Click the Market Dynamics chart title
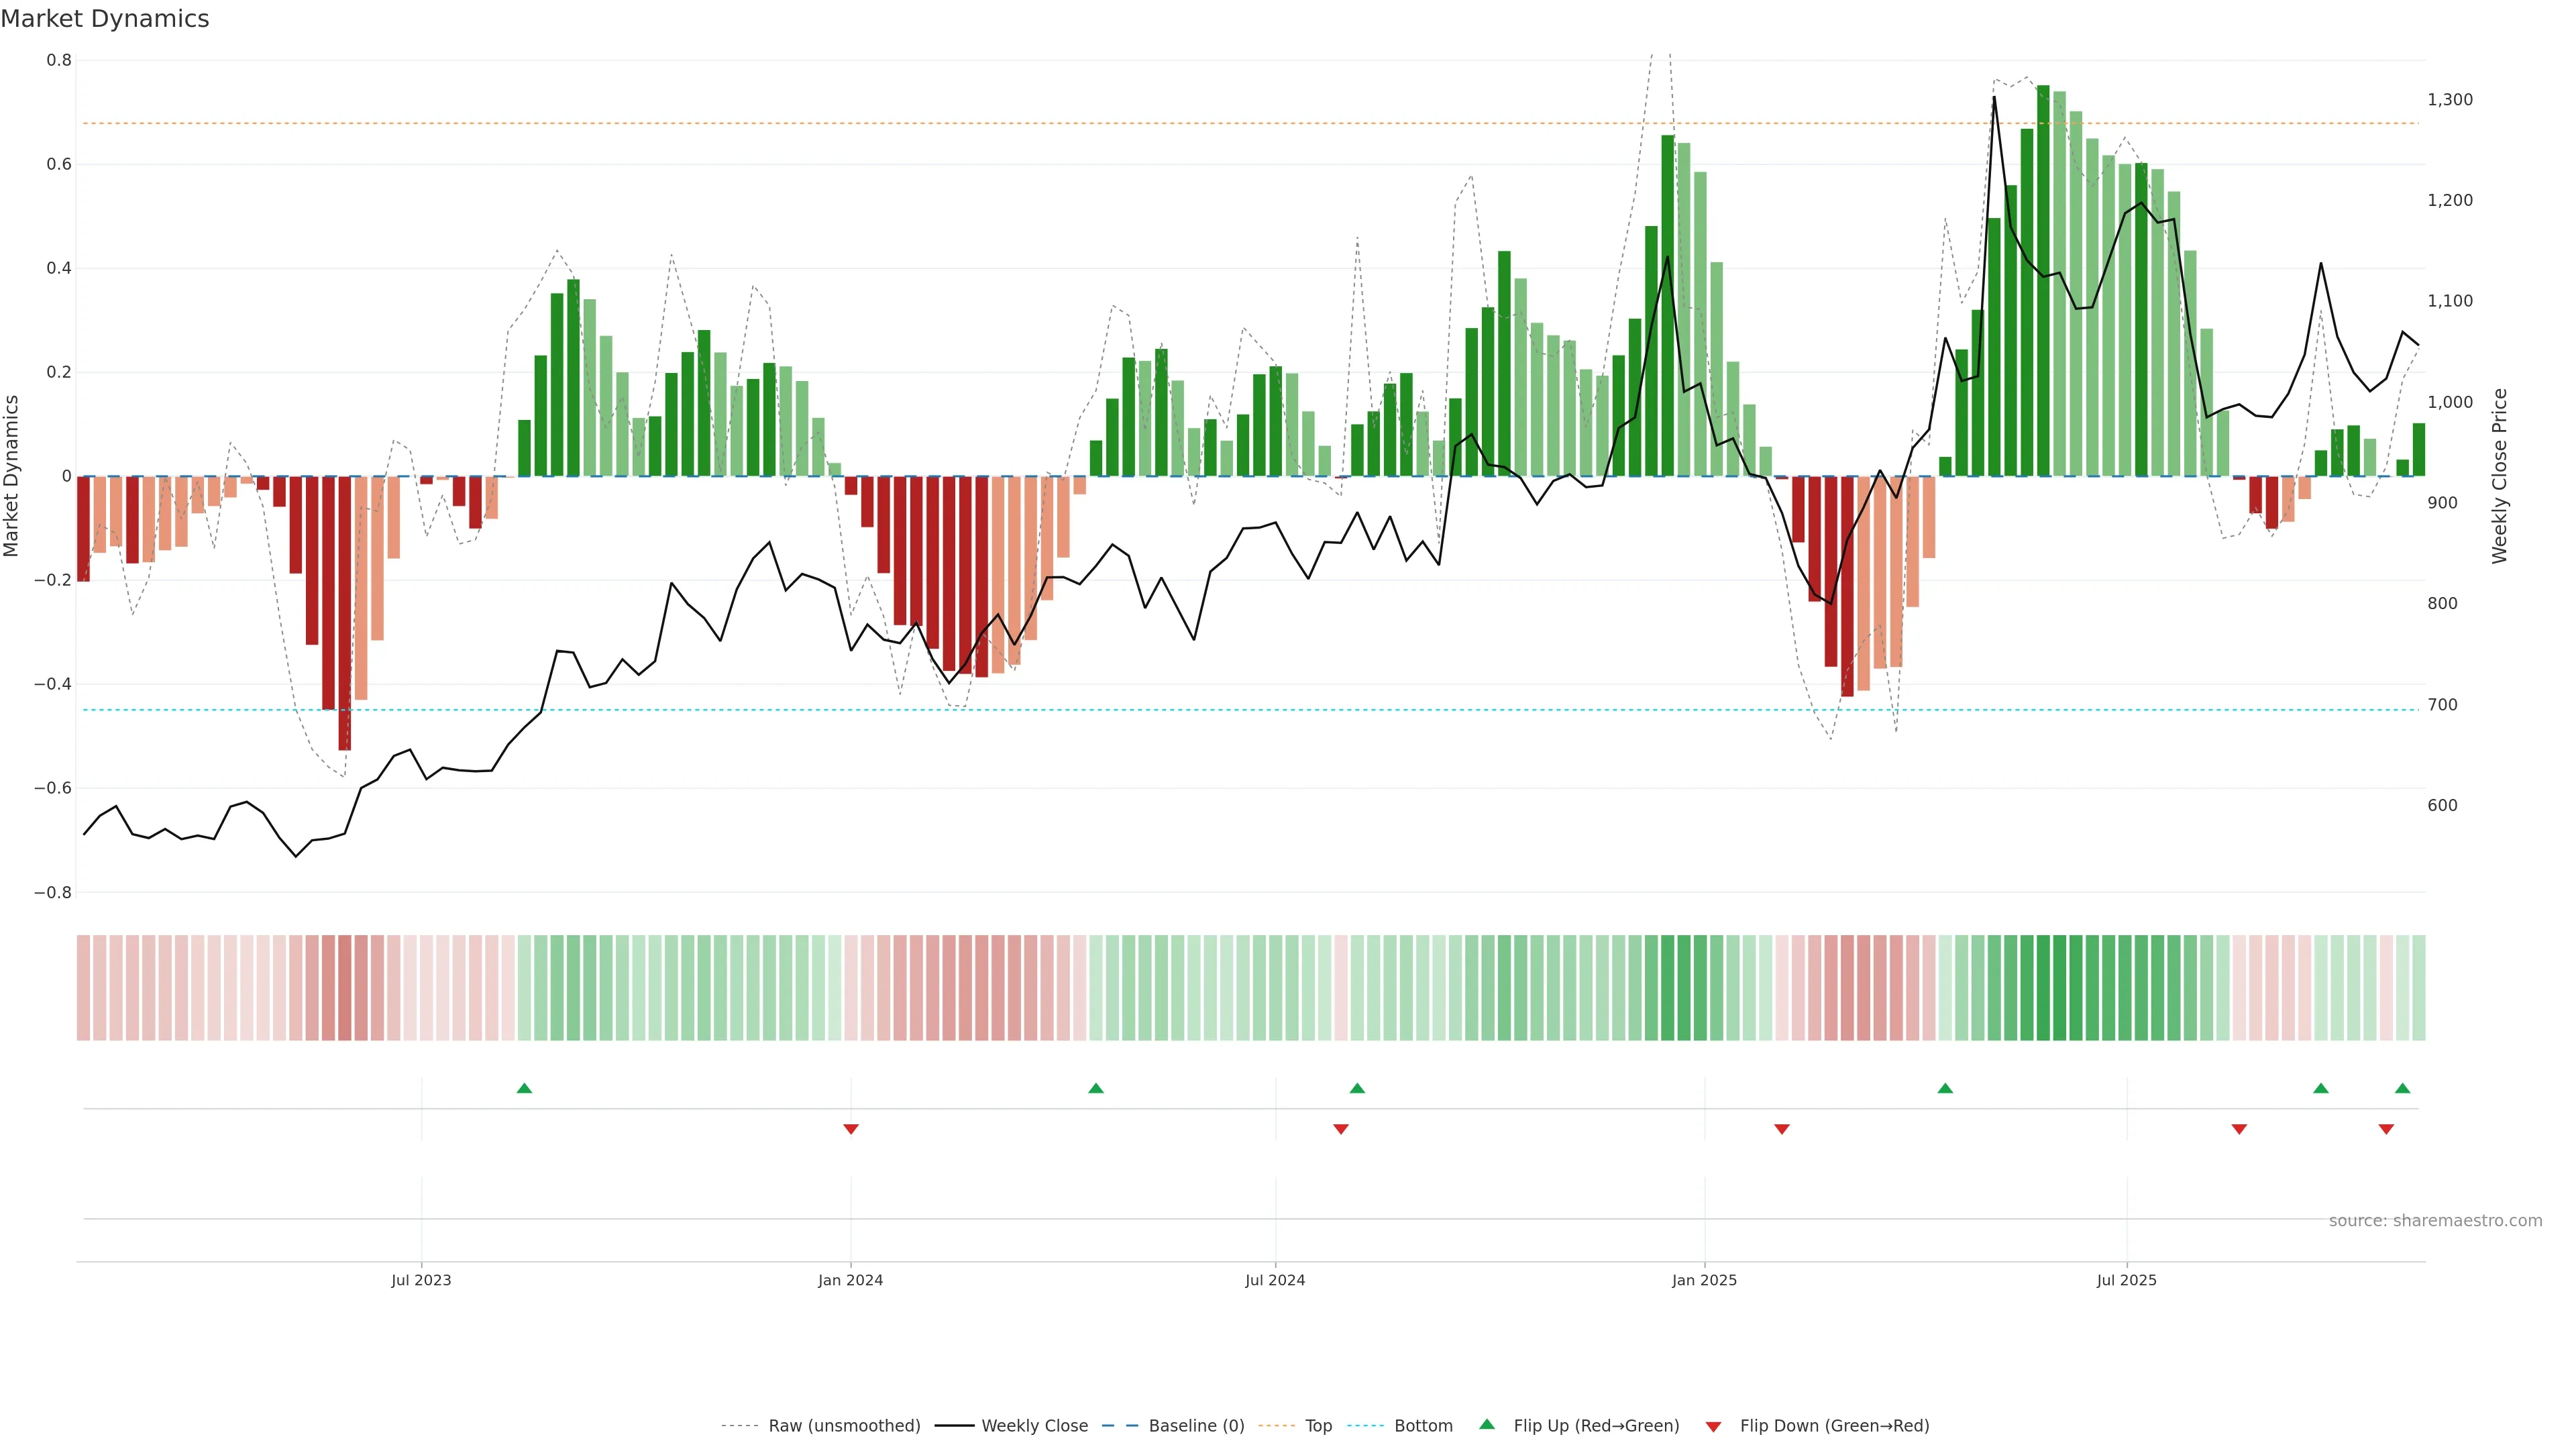The image size is (2576, 1449). point(105,19)
